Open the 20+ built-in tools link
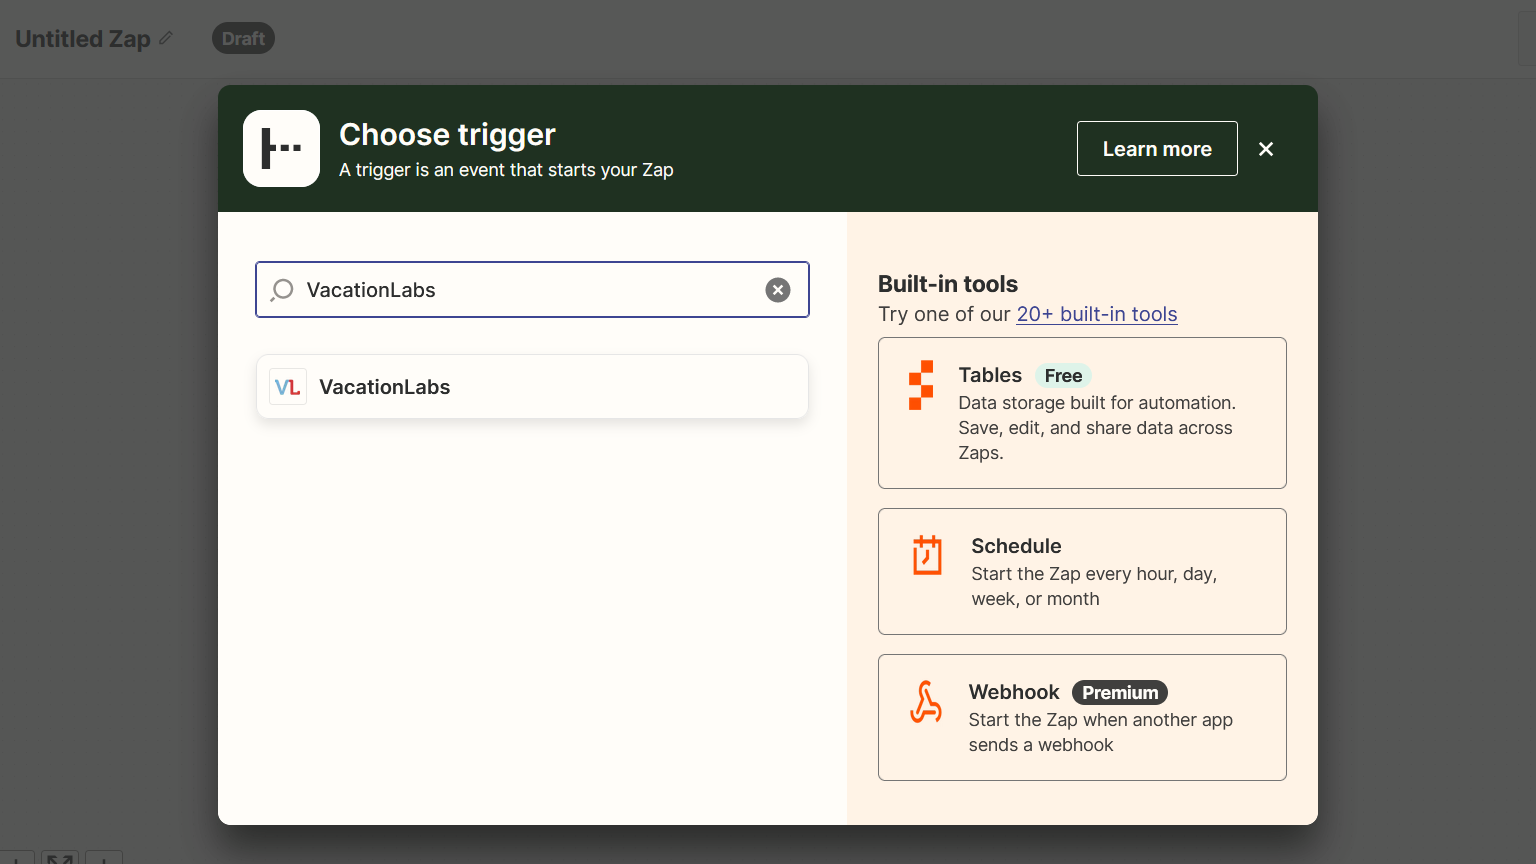 point(1096,314)
